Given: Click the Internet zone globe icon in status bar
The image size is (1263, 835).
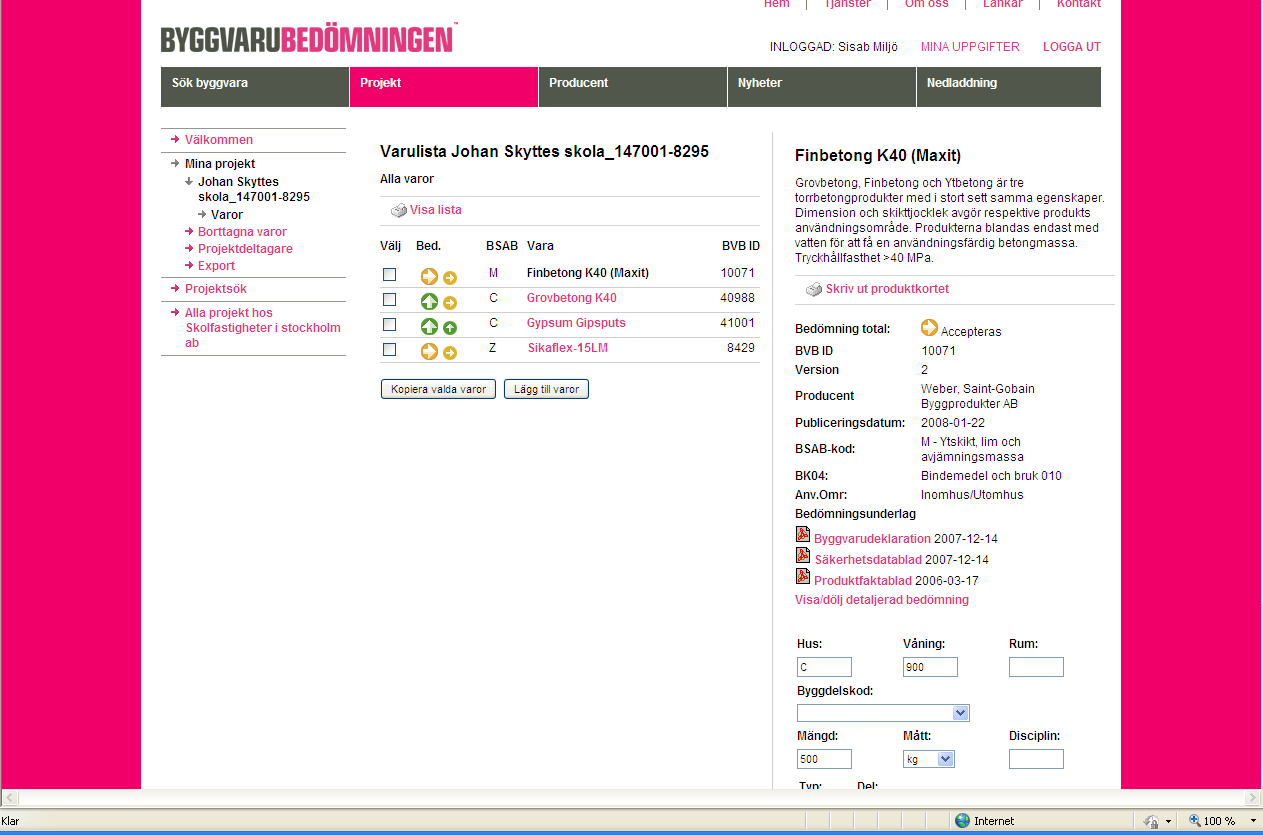Looking at the screenshot, I should (962, 821).
